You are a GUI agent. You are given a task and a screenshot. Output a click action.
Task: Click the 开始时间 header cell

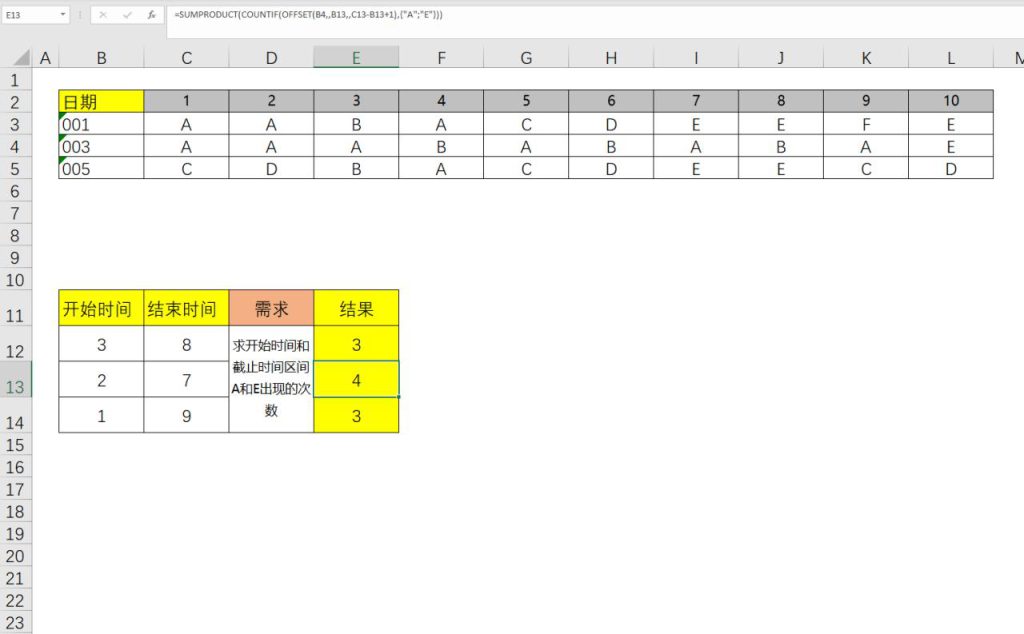(x=101, y=308)
